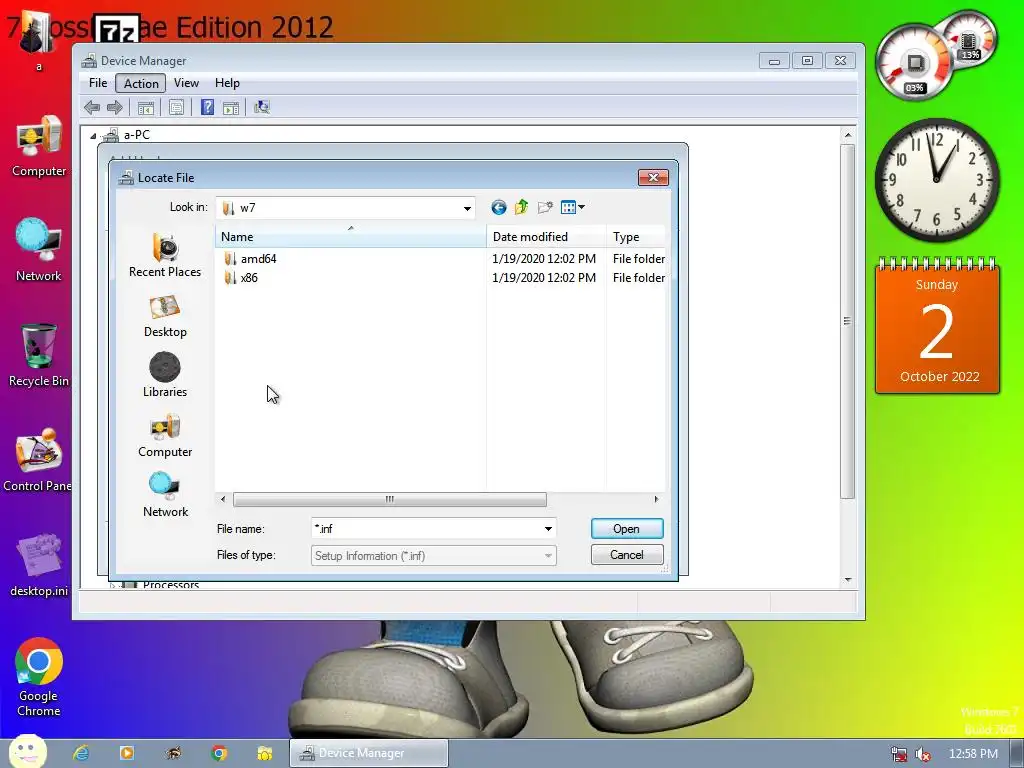Viewport: 1024px width, 768px height.
Task: Click the Device Manager scroll down arrow
Action: [848, 580]
